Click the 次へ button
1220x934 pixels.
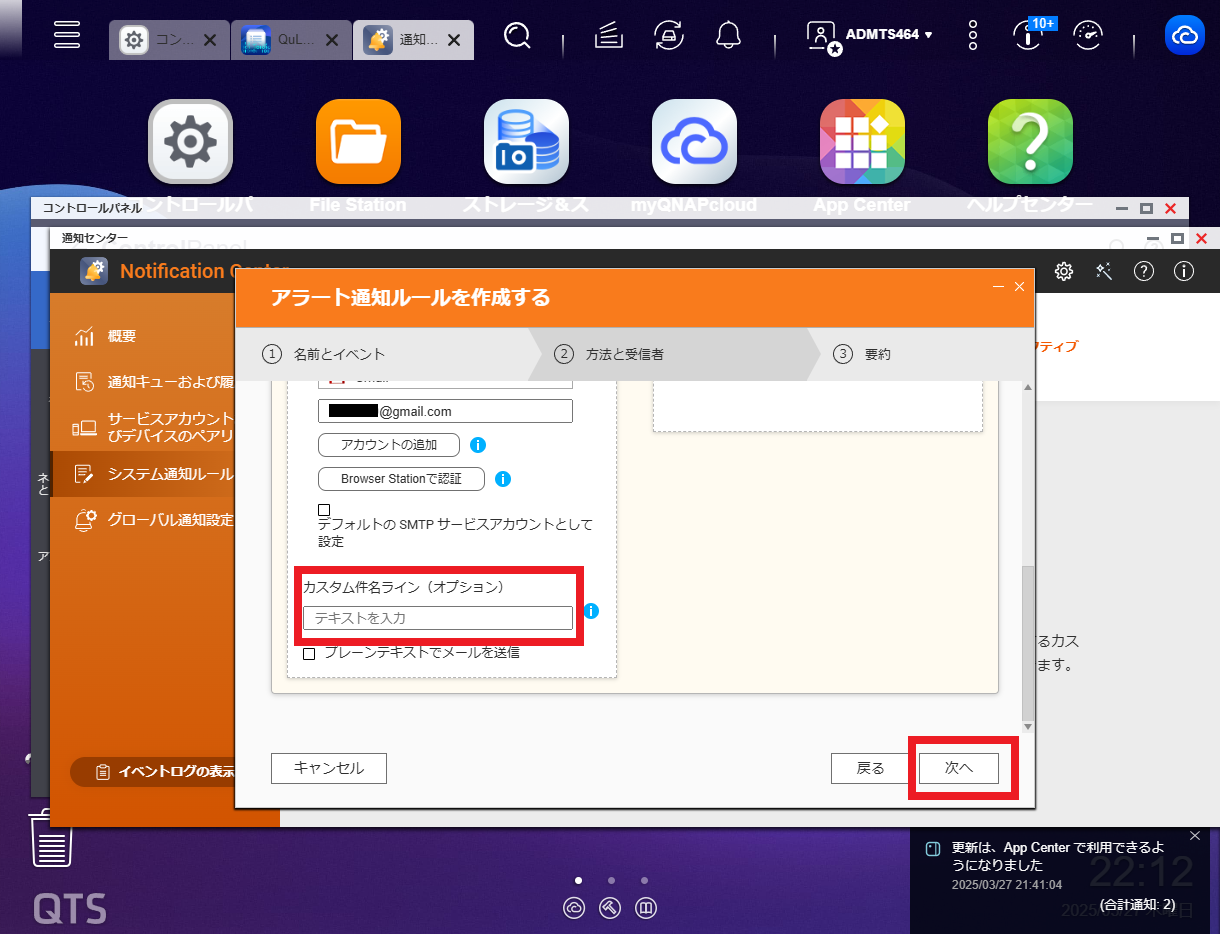coord(958,768)
